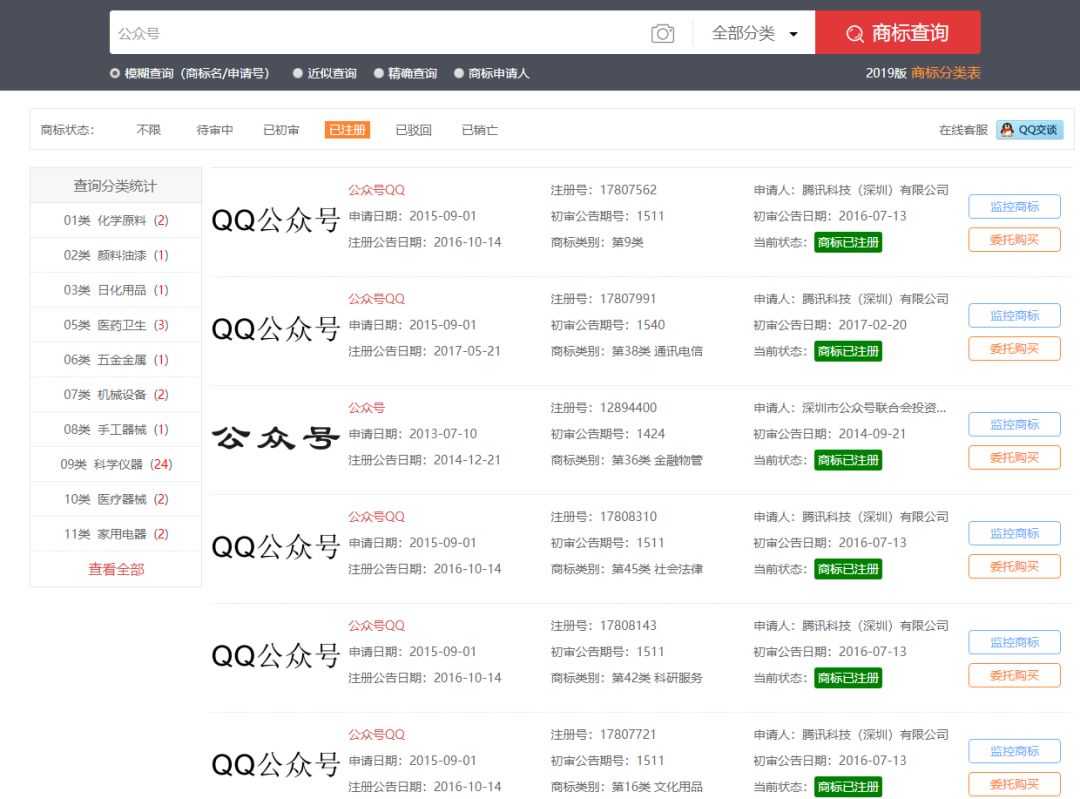Open category 02类 颜料油漆
The width and height of the screenshot is (1080, 799).
coord(116,256)
